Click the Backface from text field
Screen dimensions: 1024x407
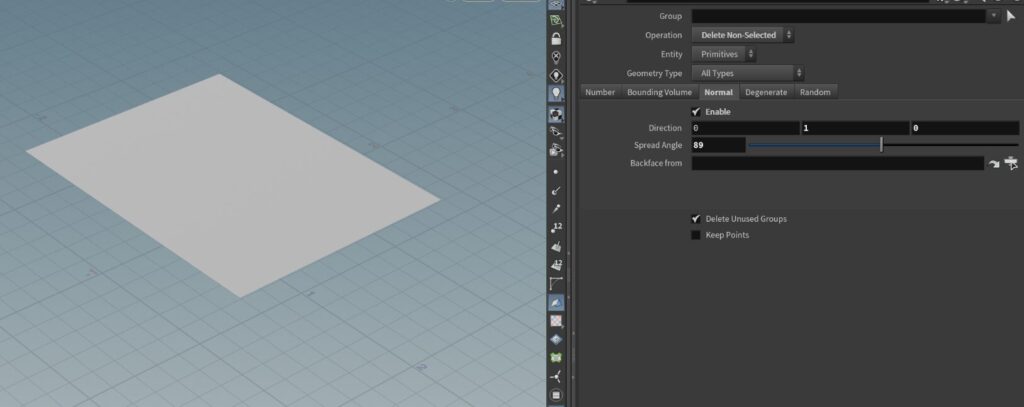pyautogui.click(x=837, y=163)
